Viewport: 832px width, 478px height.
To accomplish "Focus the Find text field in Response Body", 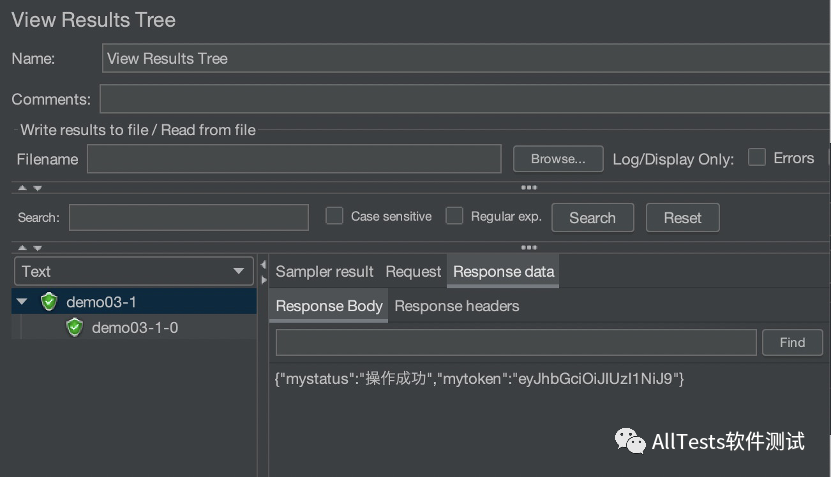I will tap(516, 343).
